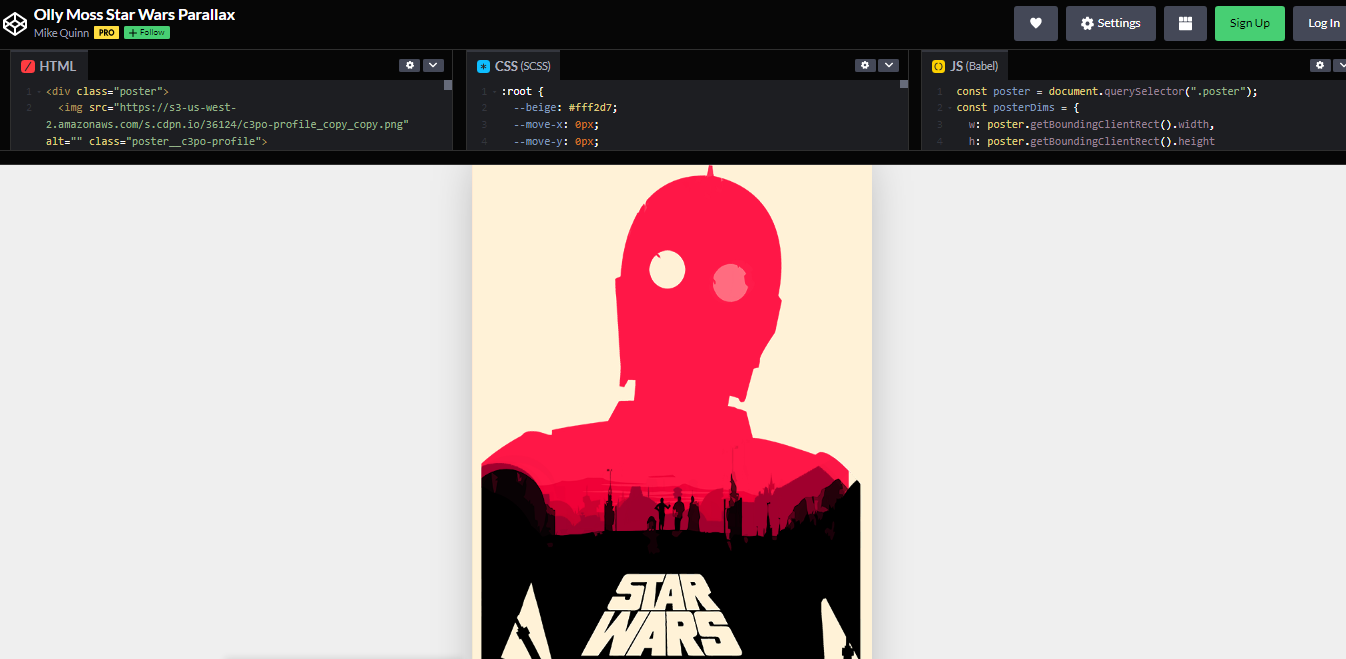Screen dimensions: 1346x659
Task: Click the Log In button
Action: click(1323, 23)
